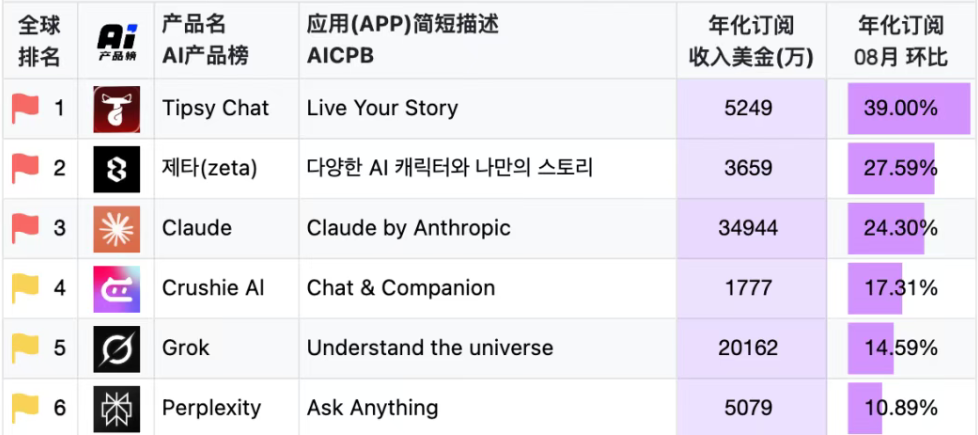Select the 年化订阅 08月 环比 header
This screenshot has width=978, height=435.
pos(901,41)
